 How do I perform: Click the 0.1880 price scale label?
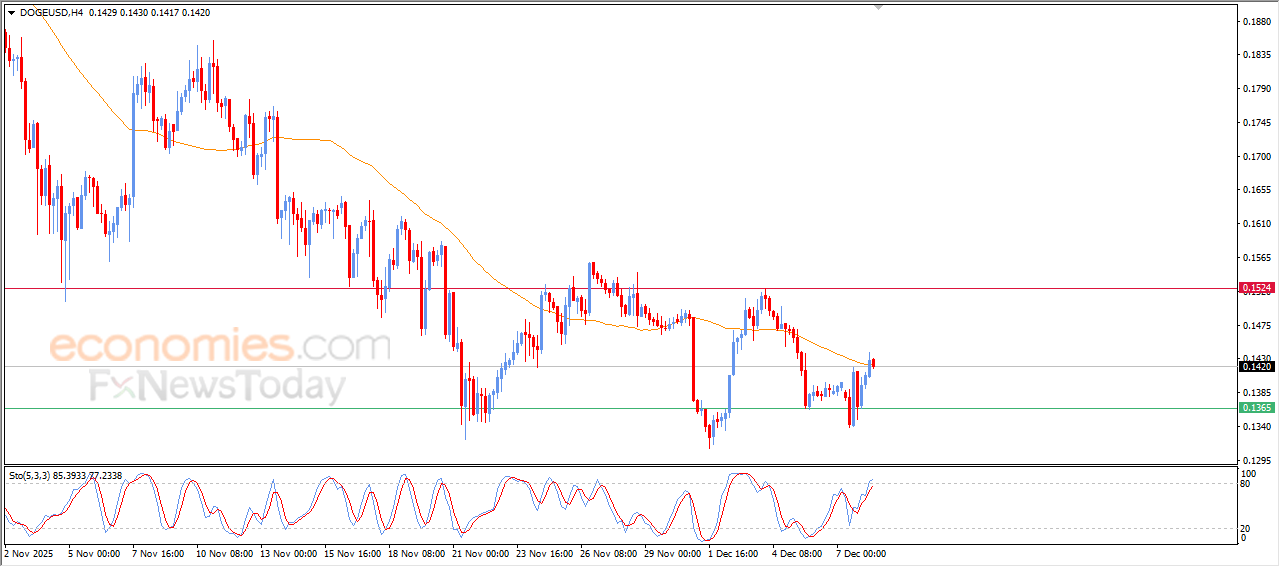(1254, 21)
